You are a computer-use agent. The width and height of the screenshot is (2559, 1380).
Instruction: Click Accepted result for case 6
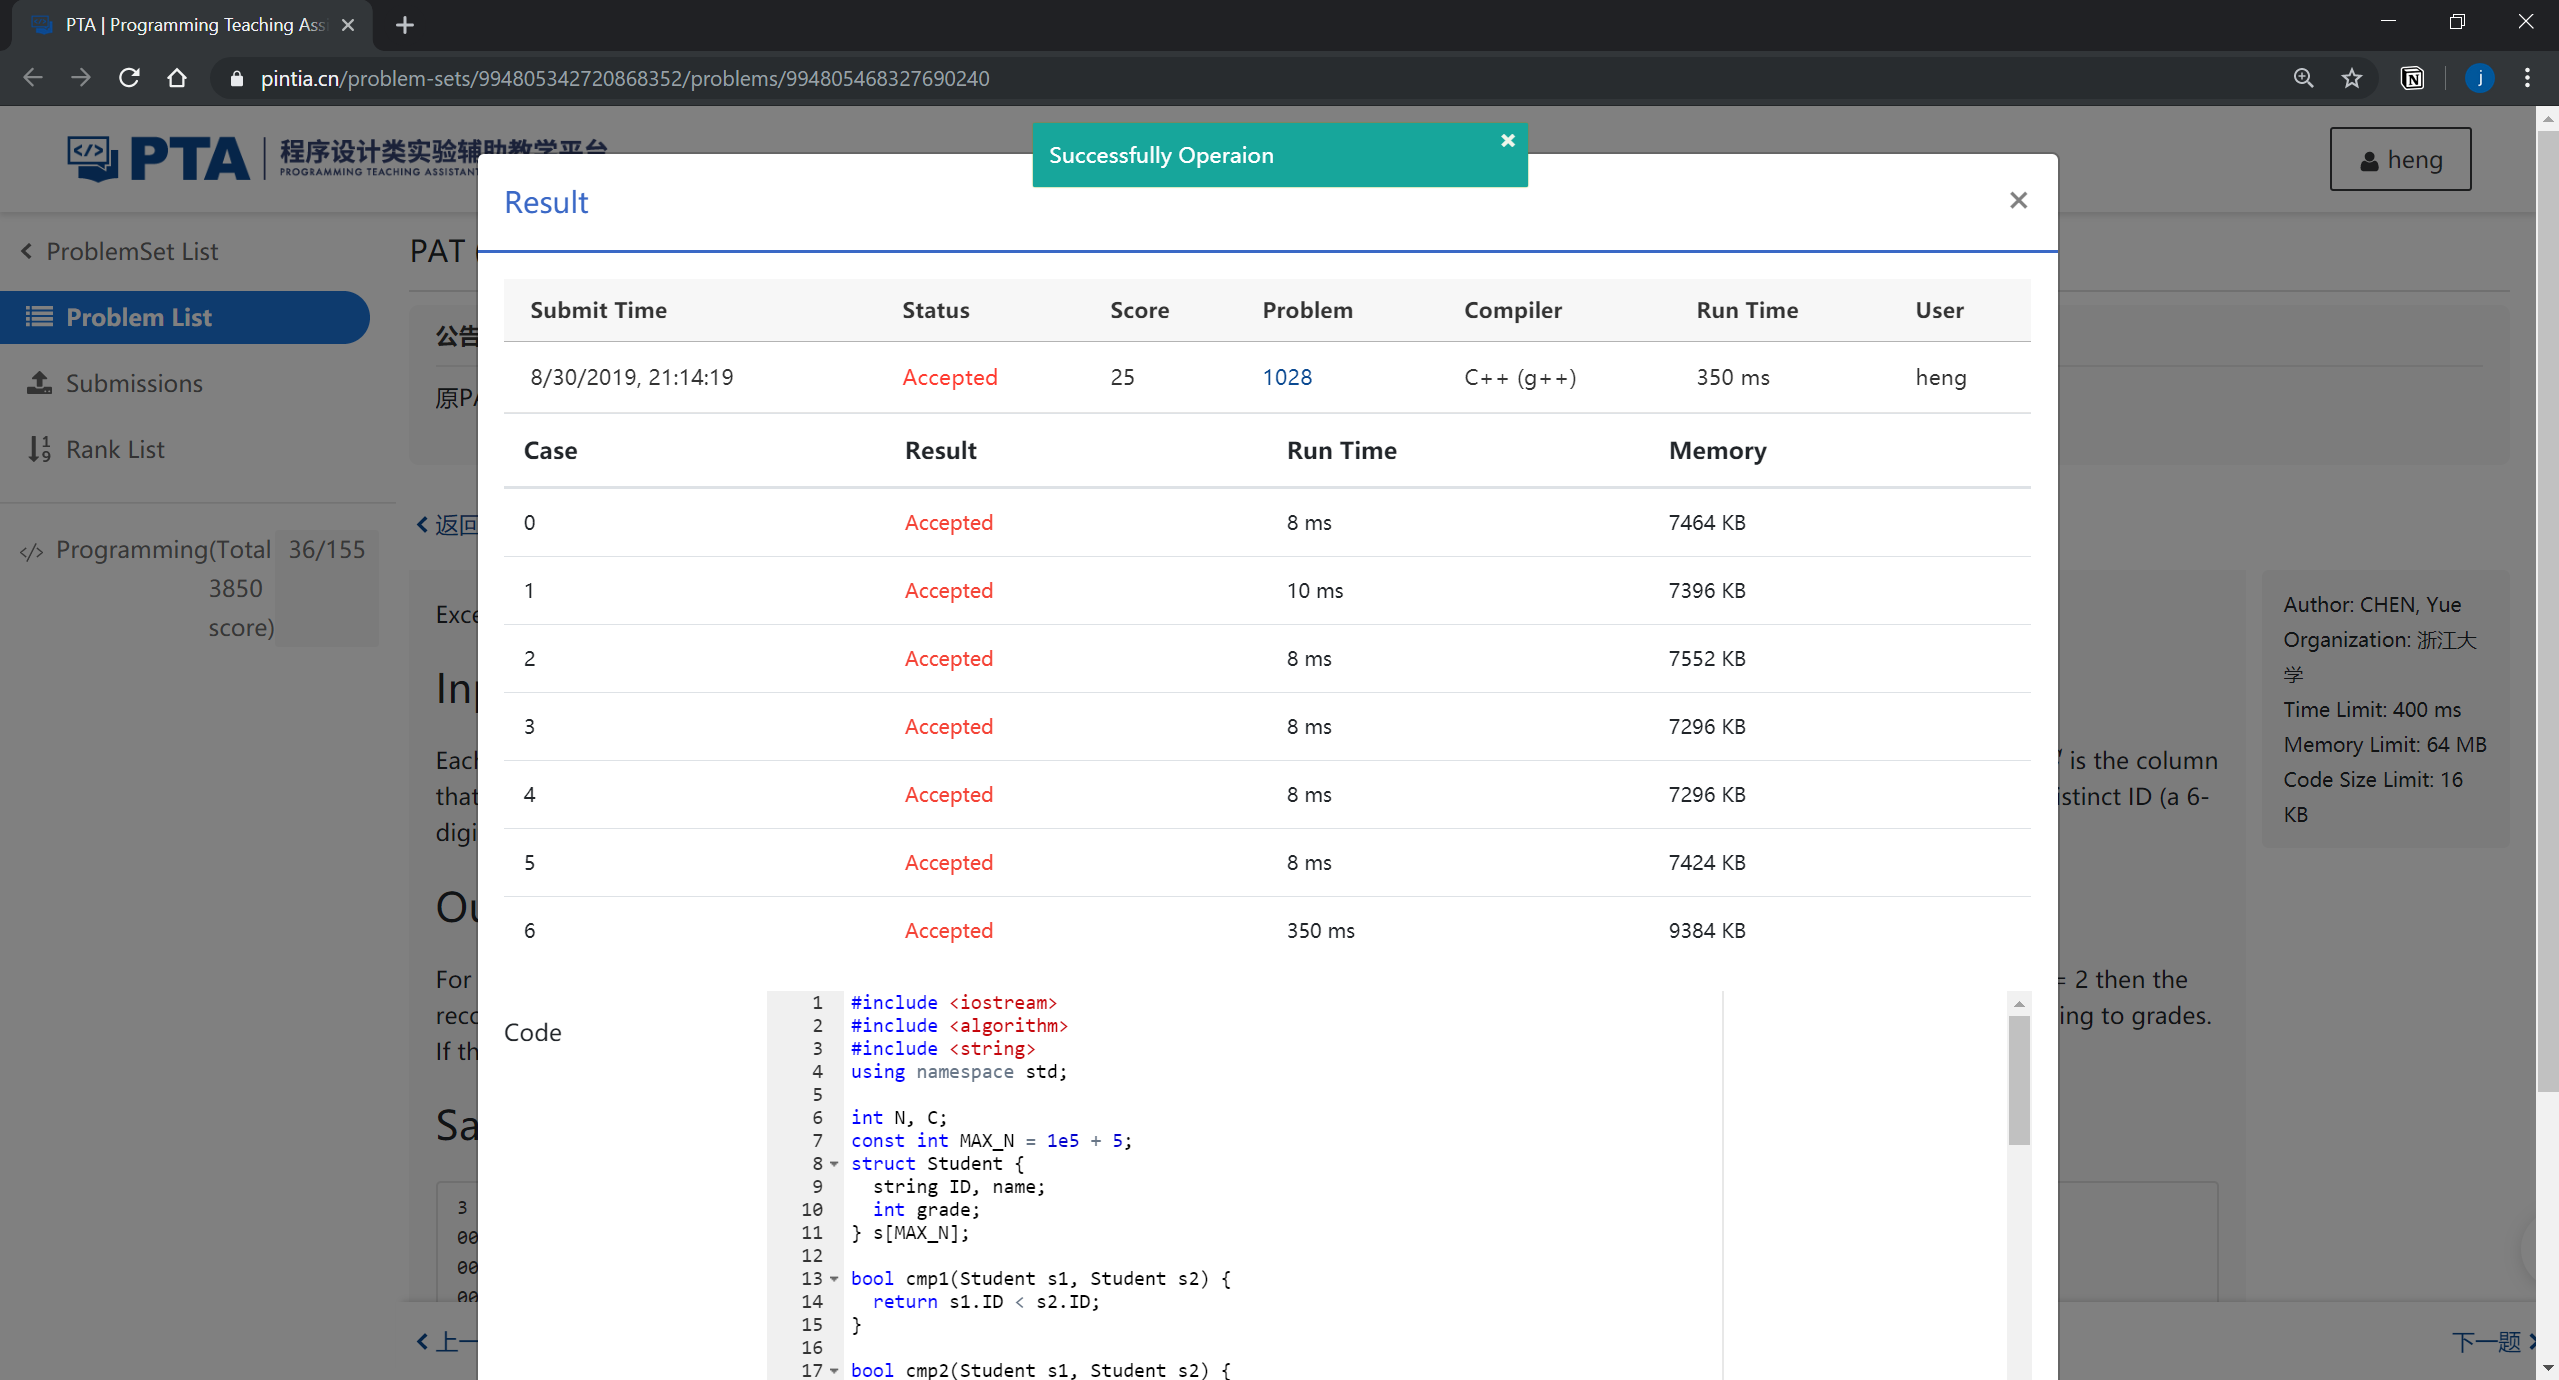click(949, 930)
